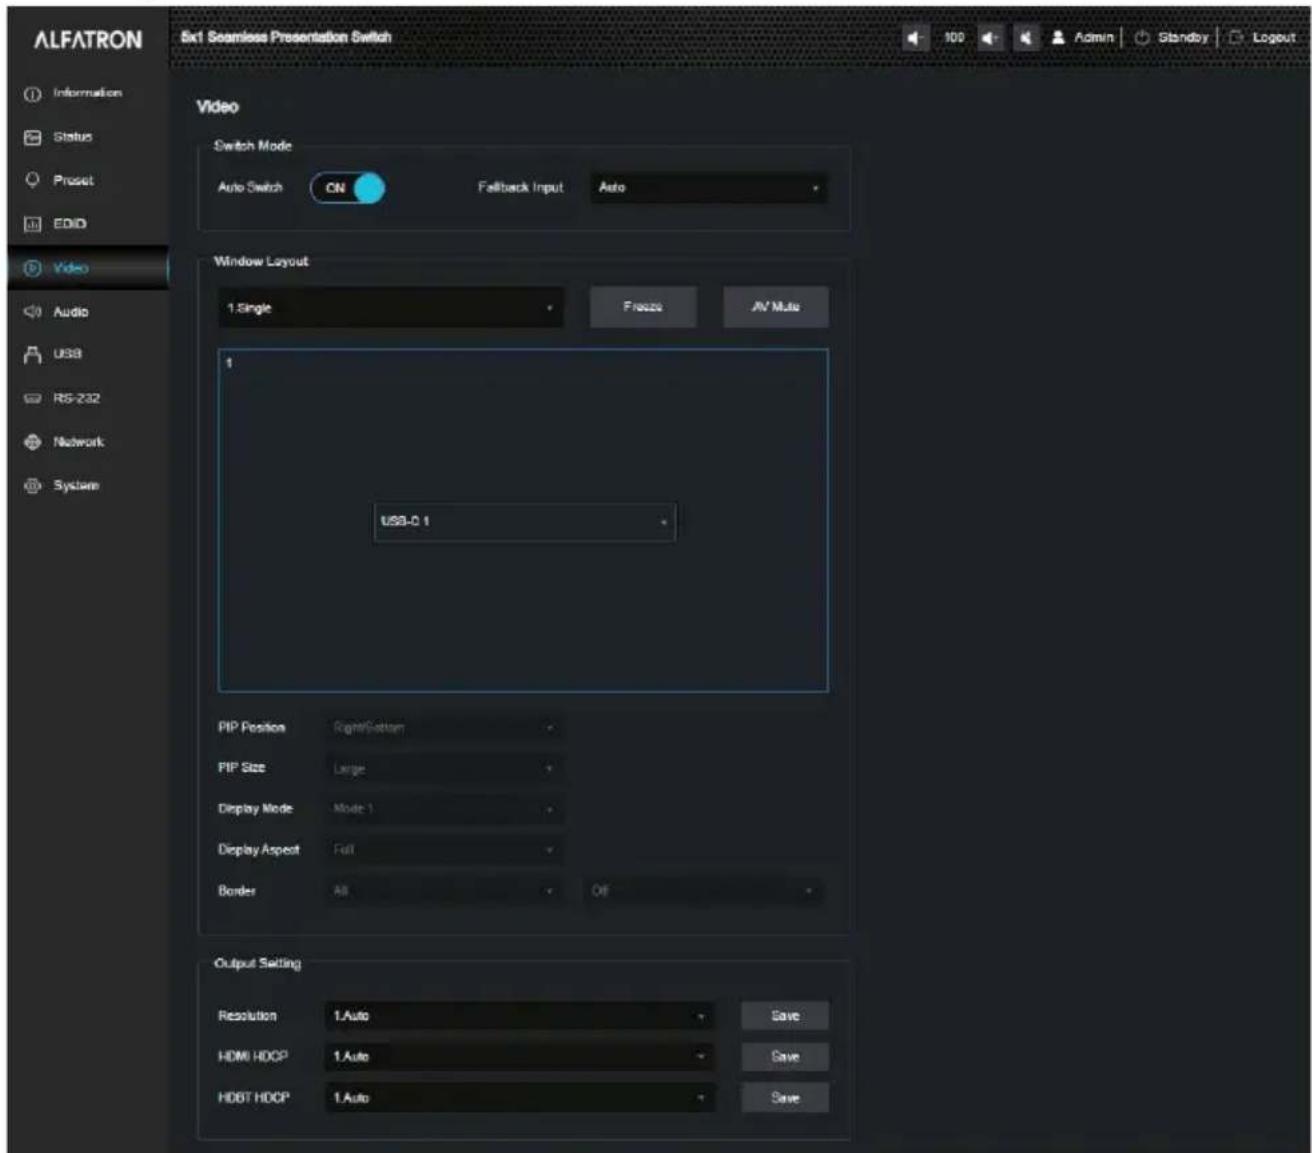The width and height of the screenshot is (1312, 1153).
Task: Open the Window Layout 1.Single dropdown
Action: [391, 308]
